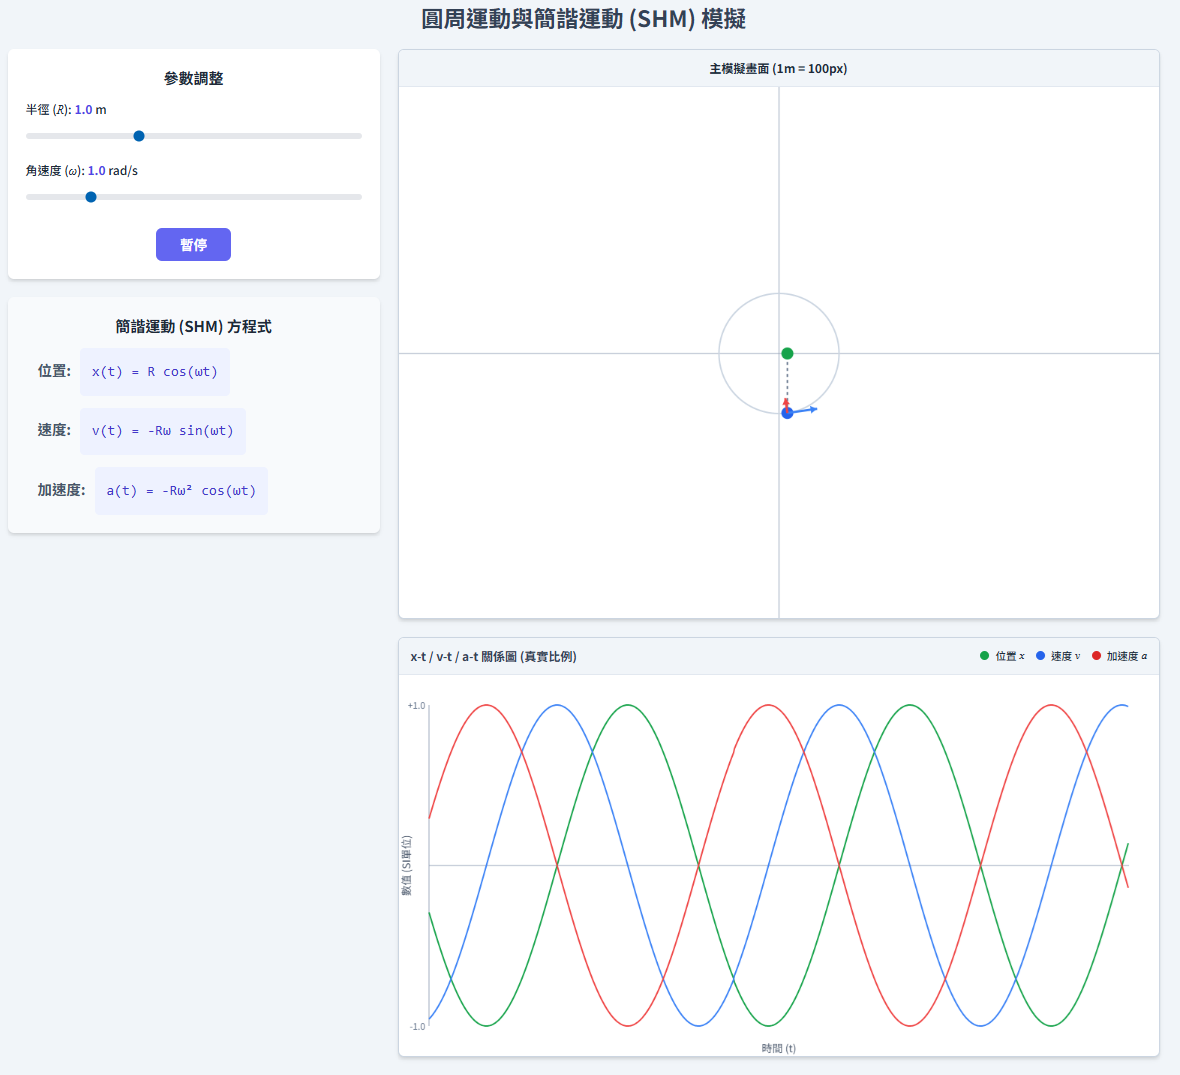Click the 角速度 (ω) slider handle
1180x1075 pixels.
click(91, 197)
